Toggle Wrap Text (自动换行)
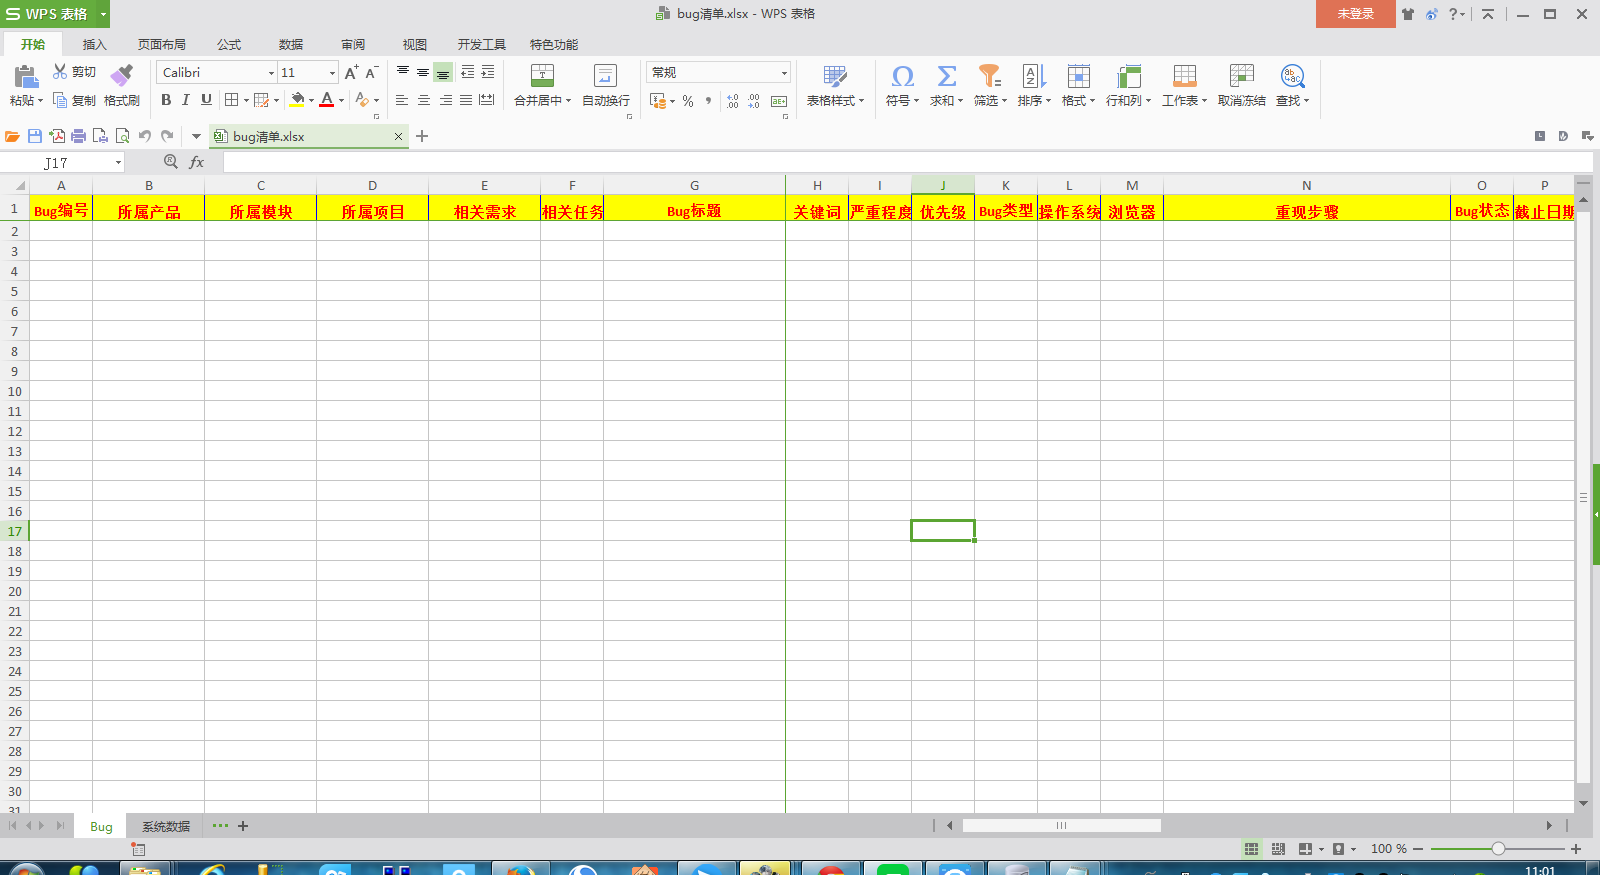Screen dimensions: 1600x875 [605, 76]
